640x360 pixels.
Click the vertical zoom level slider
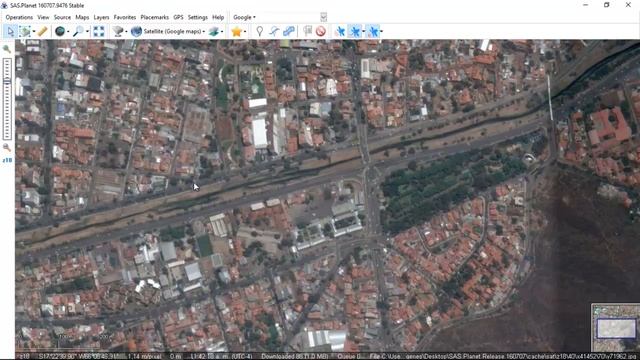point(7,99)
